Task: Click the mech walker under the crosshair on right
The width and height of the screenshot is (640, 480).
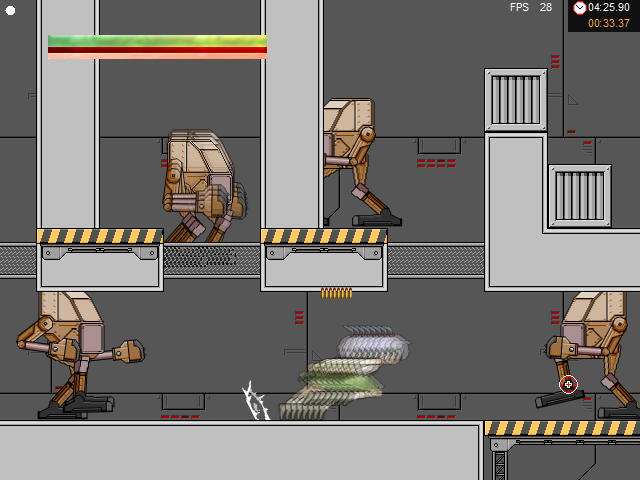Action: pyautogui.click(x=588, y=355)
